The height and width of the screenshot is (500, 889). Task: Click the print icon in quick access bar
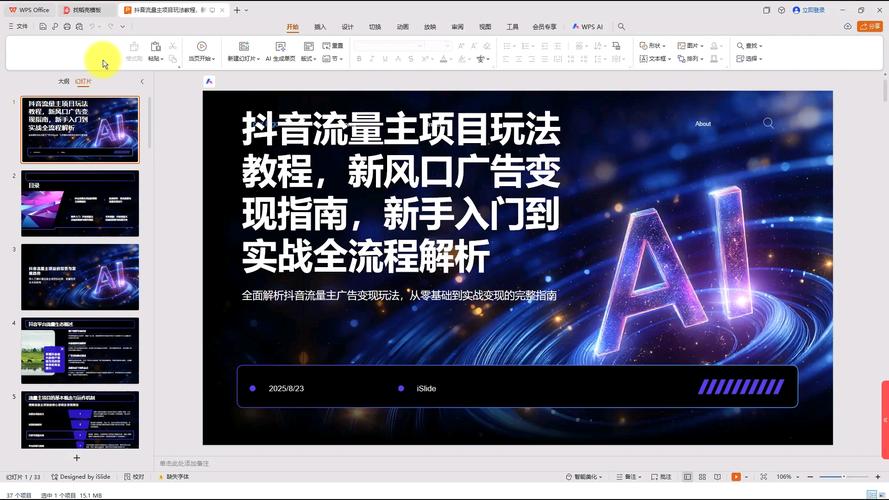[66, 27]
